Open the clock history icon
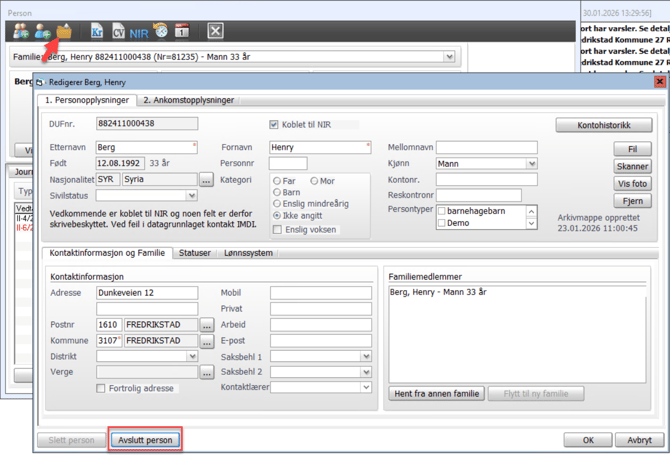Viewport: 670px width, 455px height. (160, 31)
